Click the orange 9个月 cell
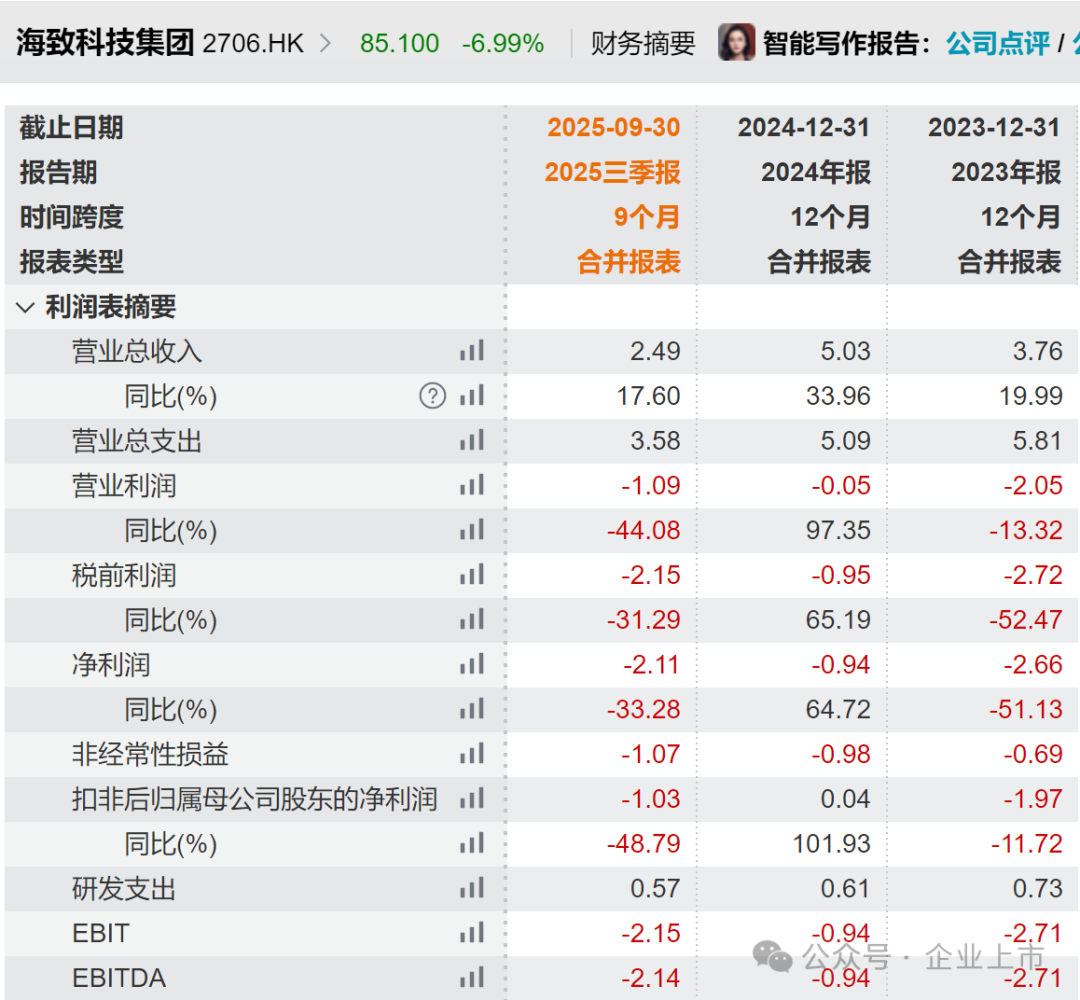 pos(647,217)
